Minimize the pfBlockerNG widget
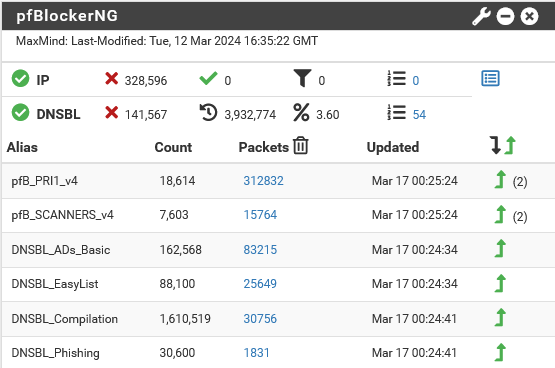 (505, 16)
